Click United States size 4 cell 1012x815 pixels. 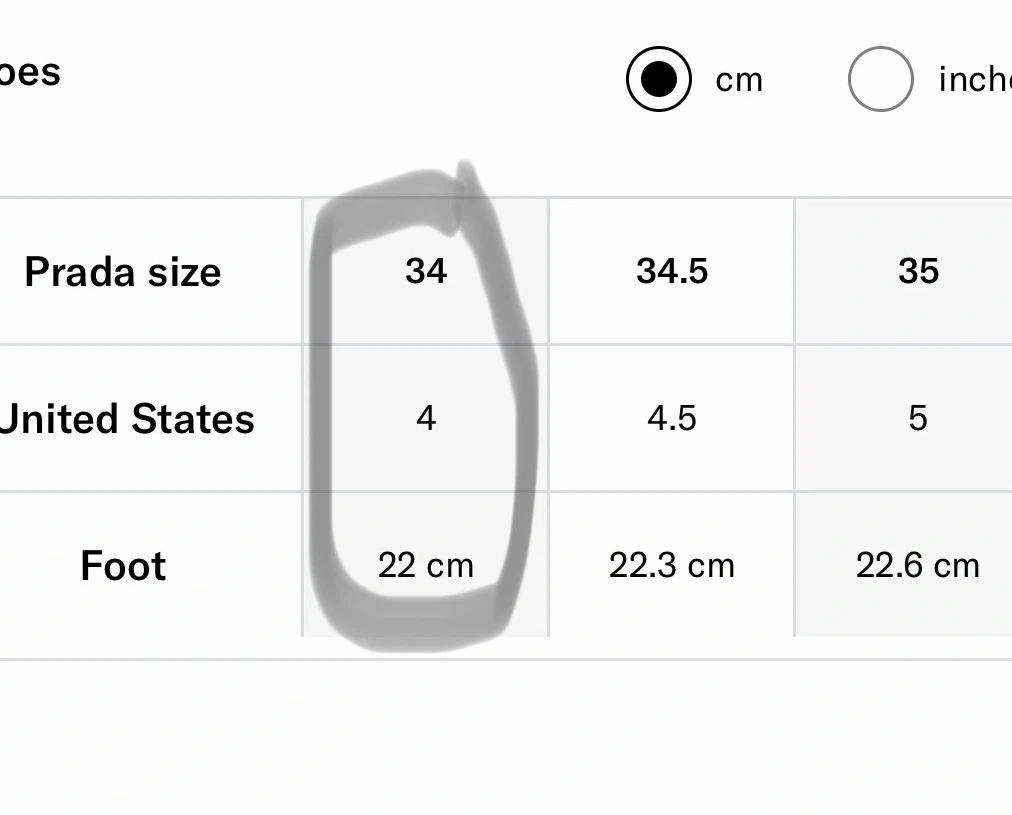pos(425,418)
